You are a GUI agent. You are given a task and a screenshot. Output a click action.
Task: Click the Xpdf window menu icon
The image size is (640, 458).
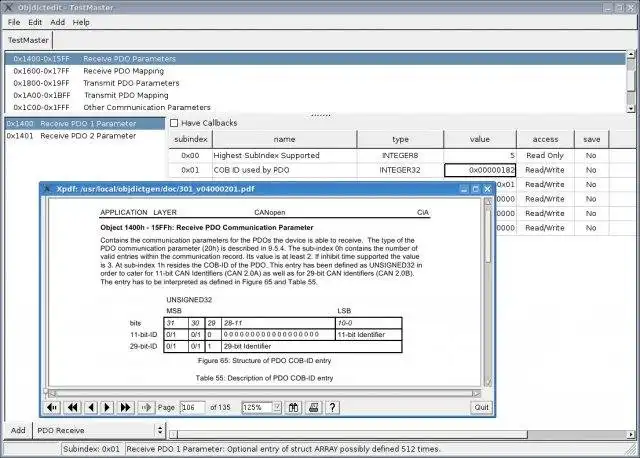(x=47, y=189)
